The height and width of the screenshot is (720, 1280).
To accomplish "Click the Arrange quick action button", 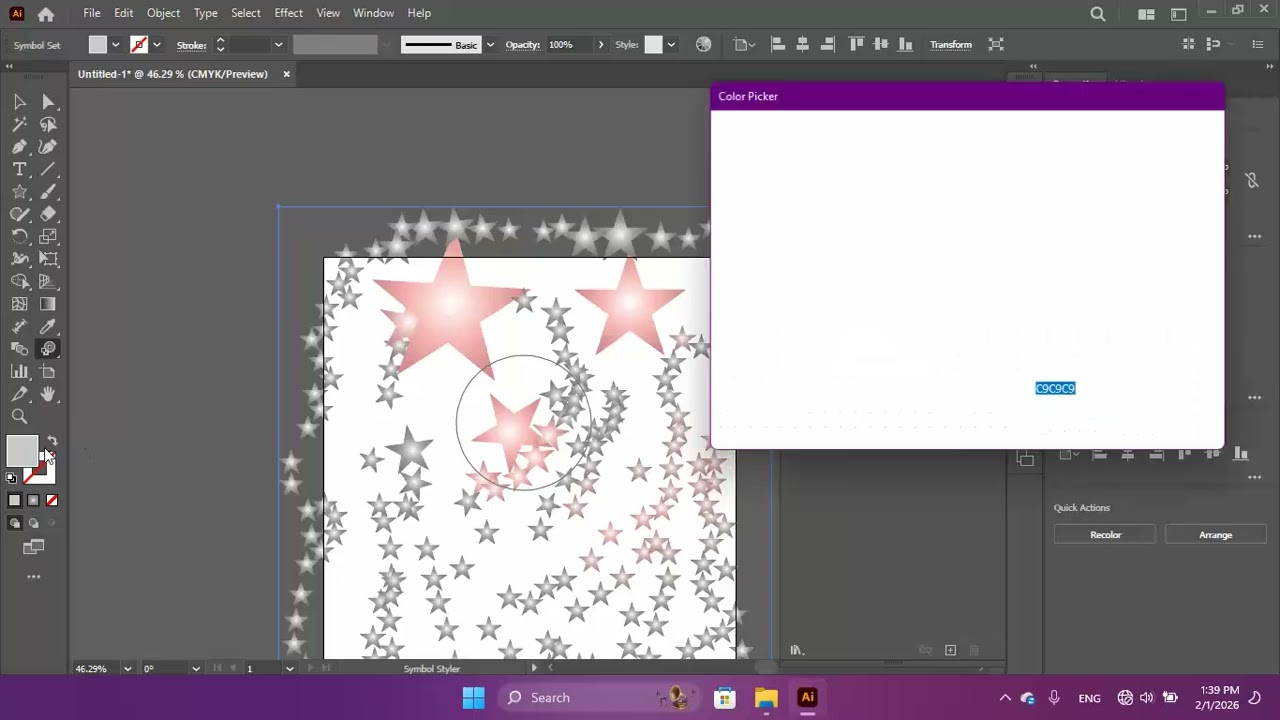I will pos(1215,535).
